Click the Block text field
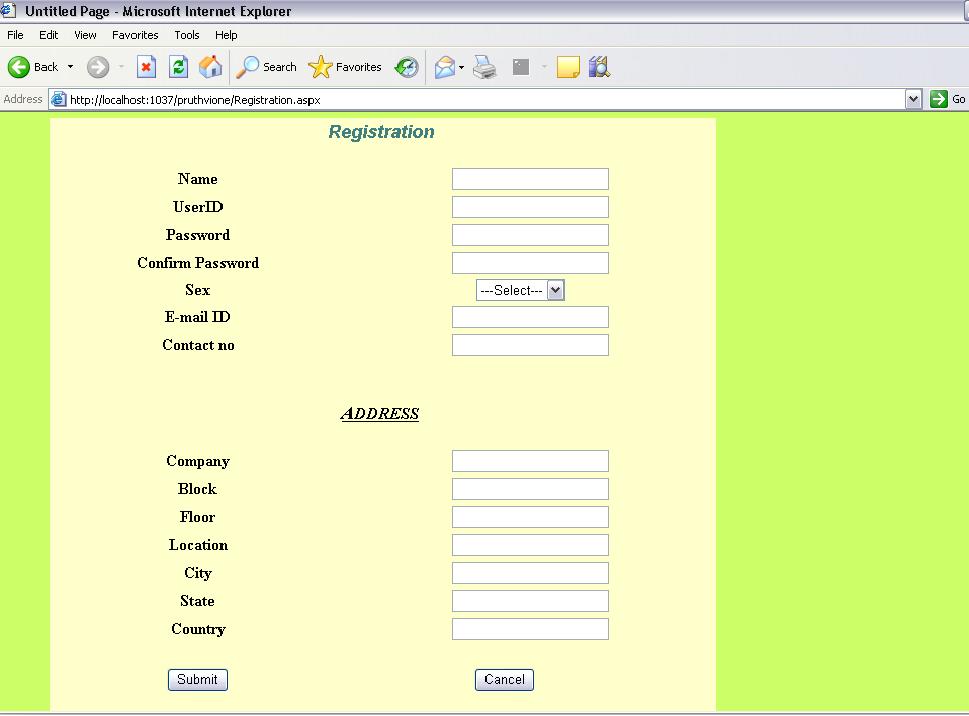 point(530,489)
